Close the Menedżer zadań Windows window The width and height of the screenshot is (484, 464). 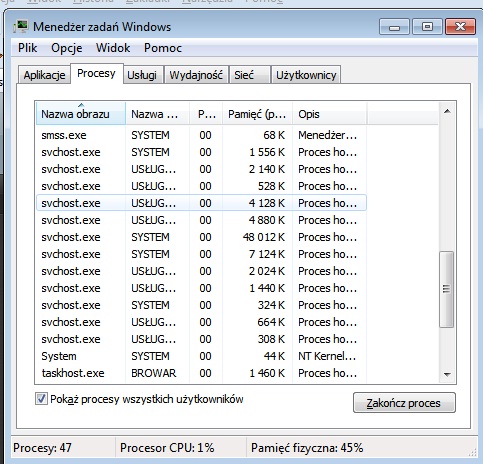coord(460,27)
